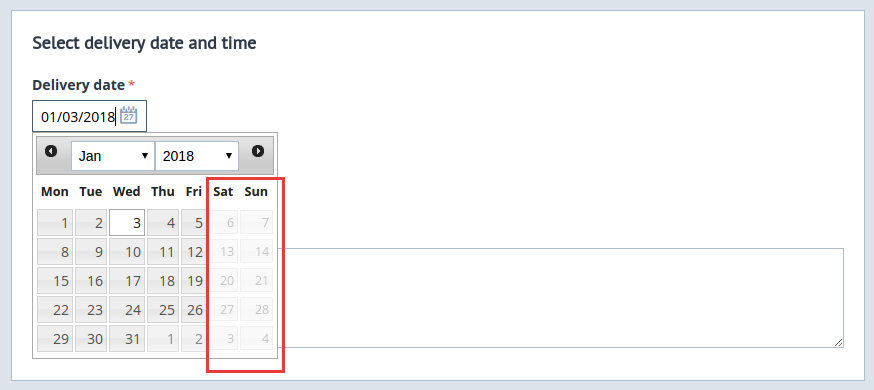Open the Jan month dropdown
This screenshot has height=390, width=874.
[x=113, y=155]
